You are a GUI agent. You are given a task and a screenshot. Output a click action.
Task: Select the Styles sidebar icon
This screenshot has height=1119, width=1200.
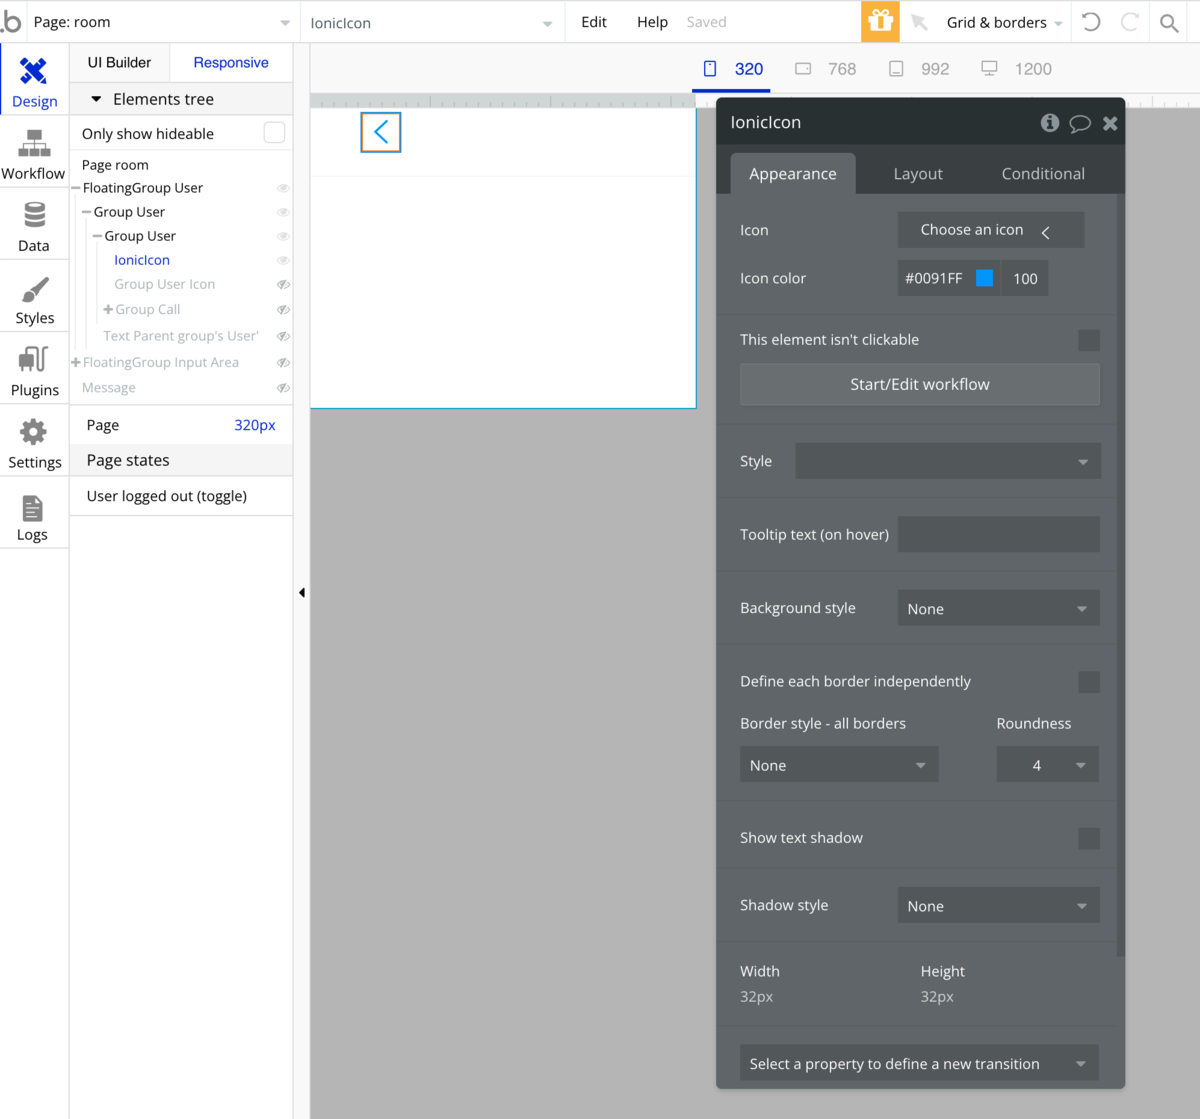point(33,297)
